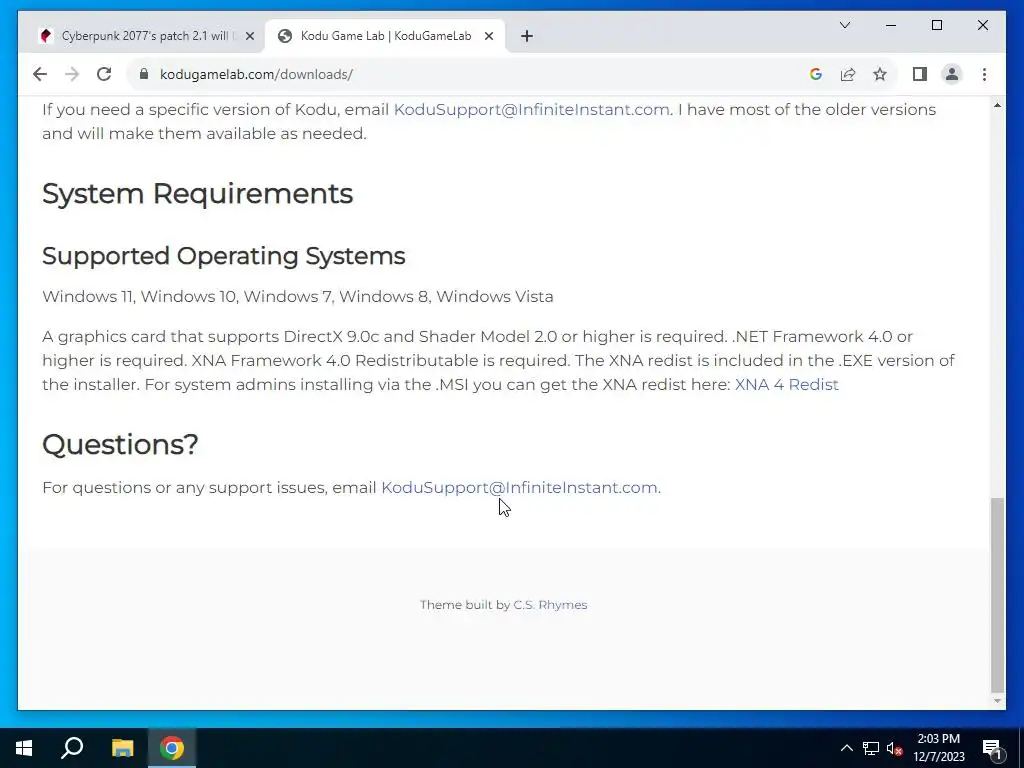The image size is (1024, 768).
Task: Bookmark this page with the star icon
Action: pos(880,74)
